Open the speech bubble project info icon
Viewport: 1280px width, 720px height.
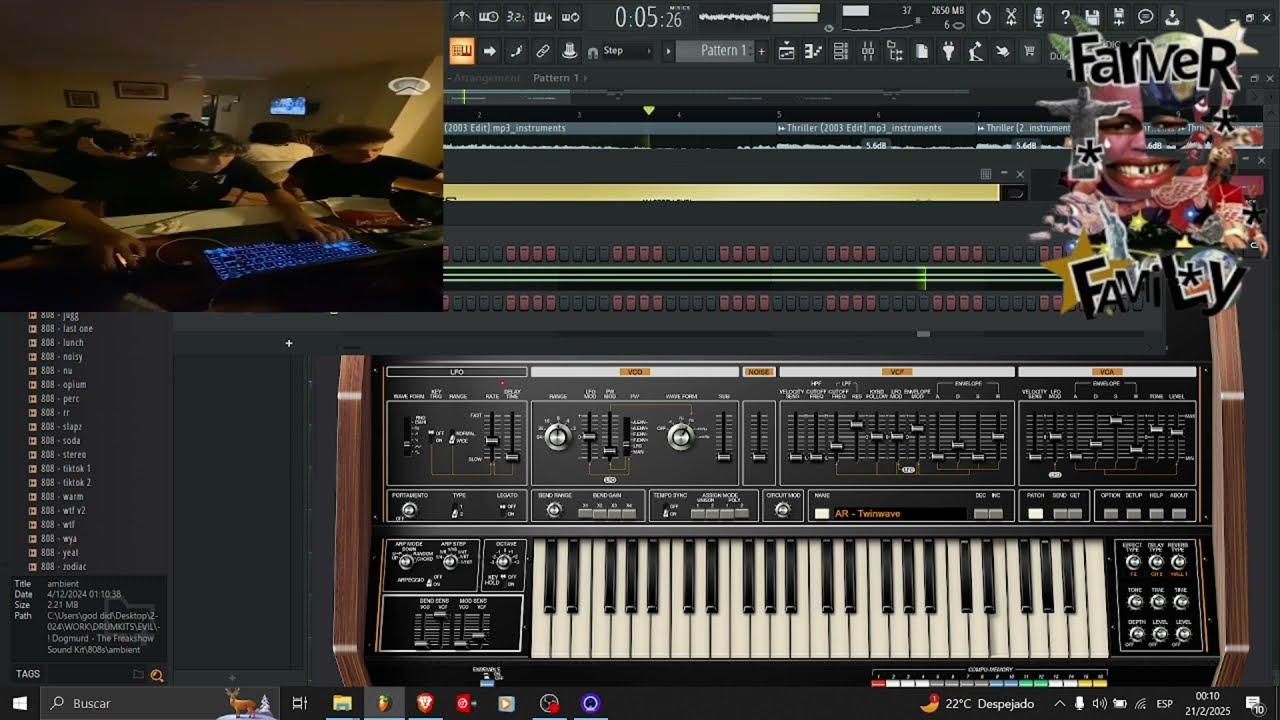[1146, 17]
